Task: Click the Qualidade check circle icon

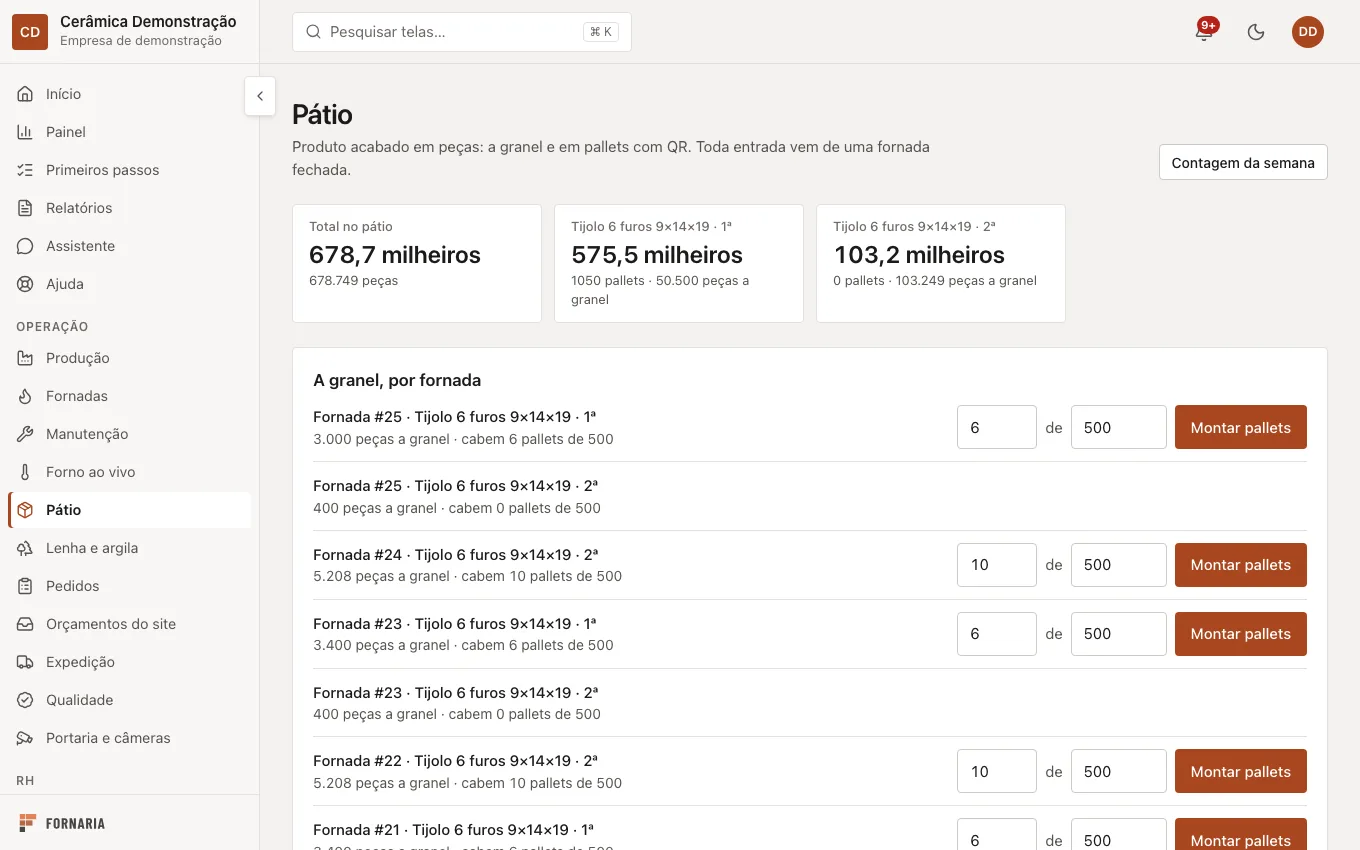Action: 25,700
